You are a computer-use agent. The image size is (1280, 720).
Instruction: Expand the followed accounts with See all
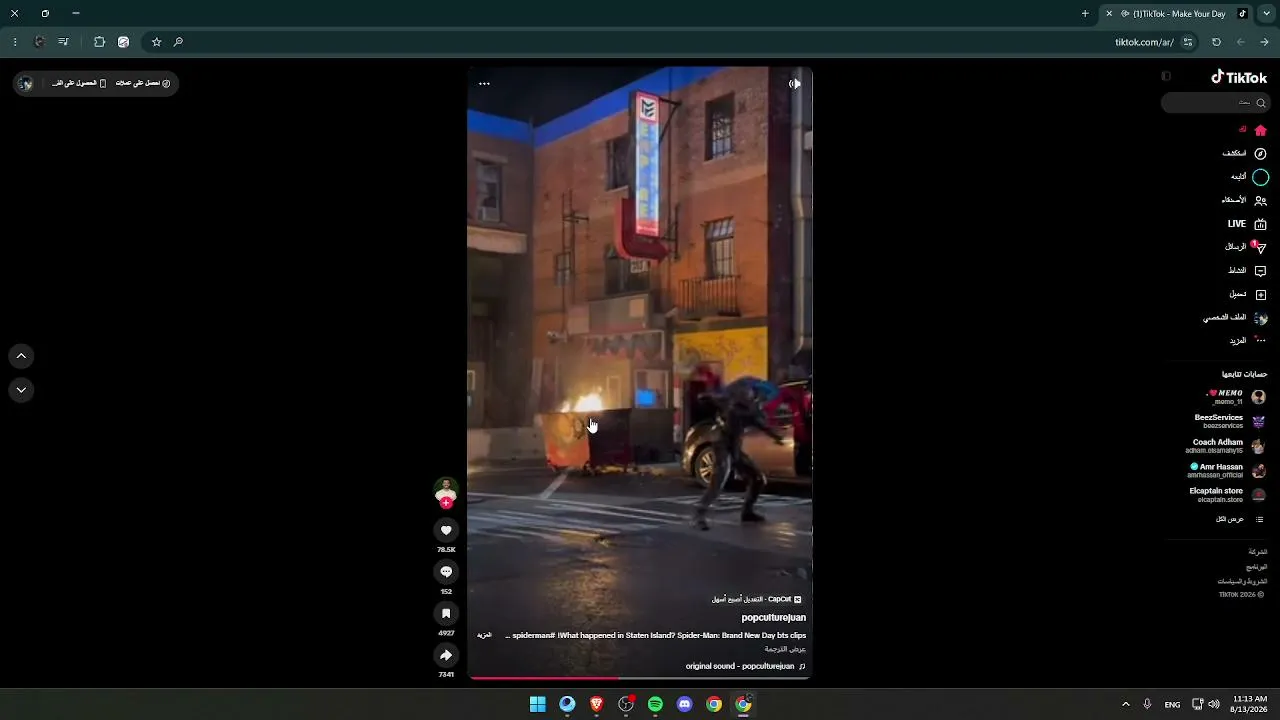1240,519
